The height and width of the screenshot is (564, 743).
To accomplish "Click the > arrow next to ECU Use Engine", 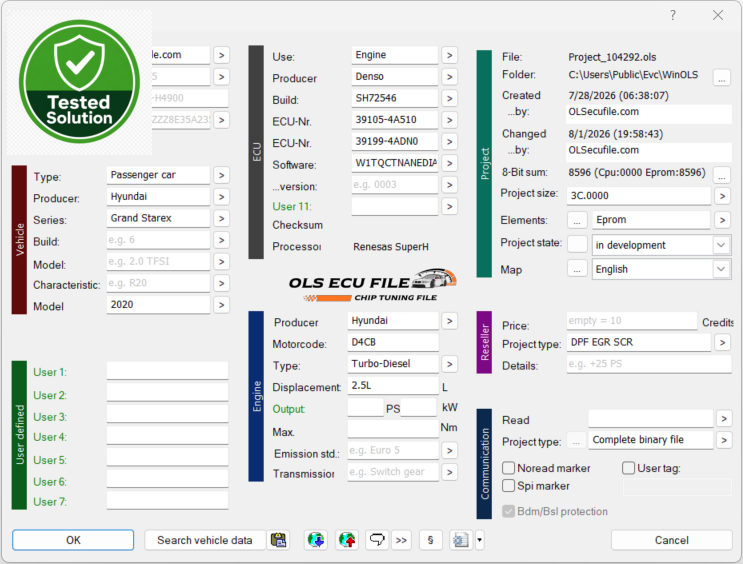I will (x=449, y=55).
